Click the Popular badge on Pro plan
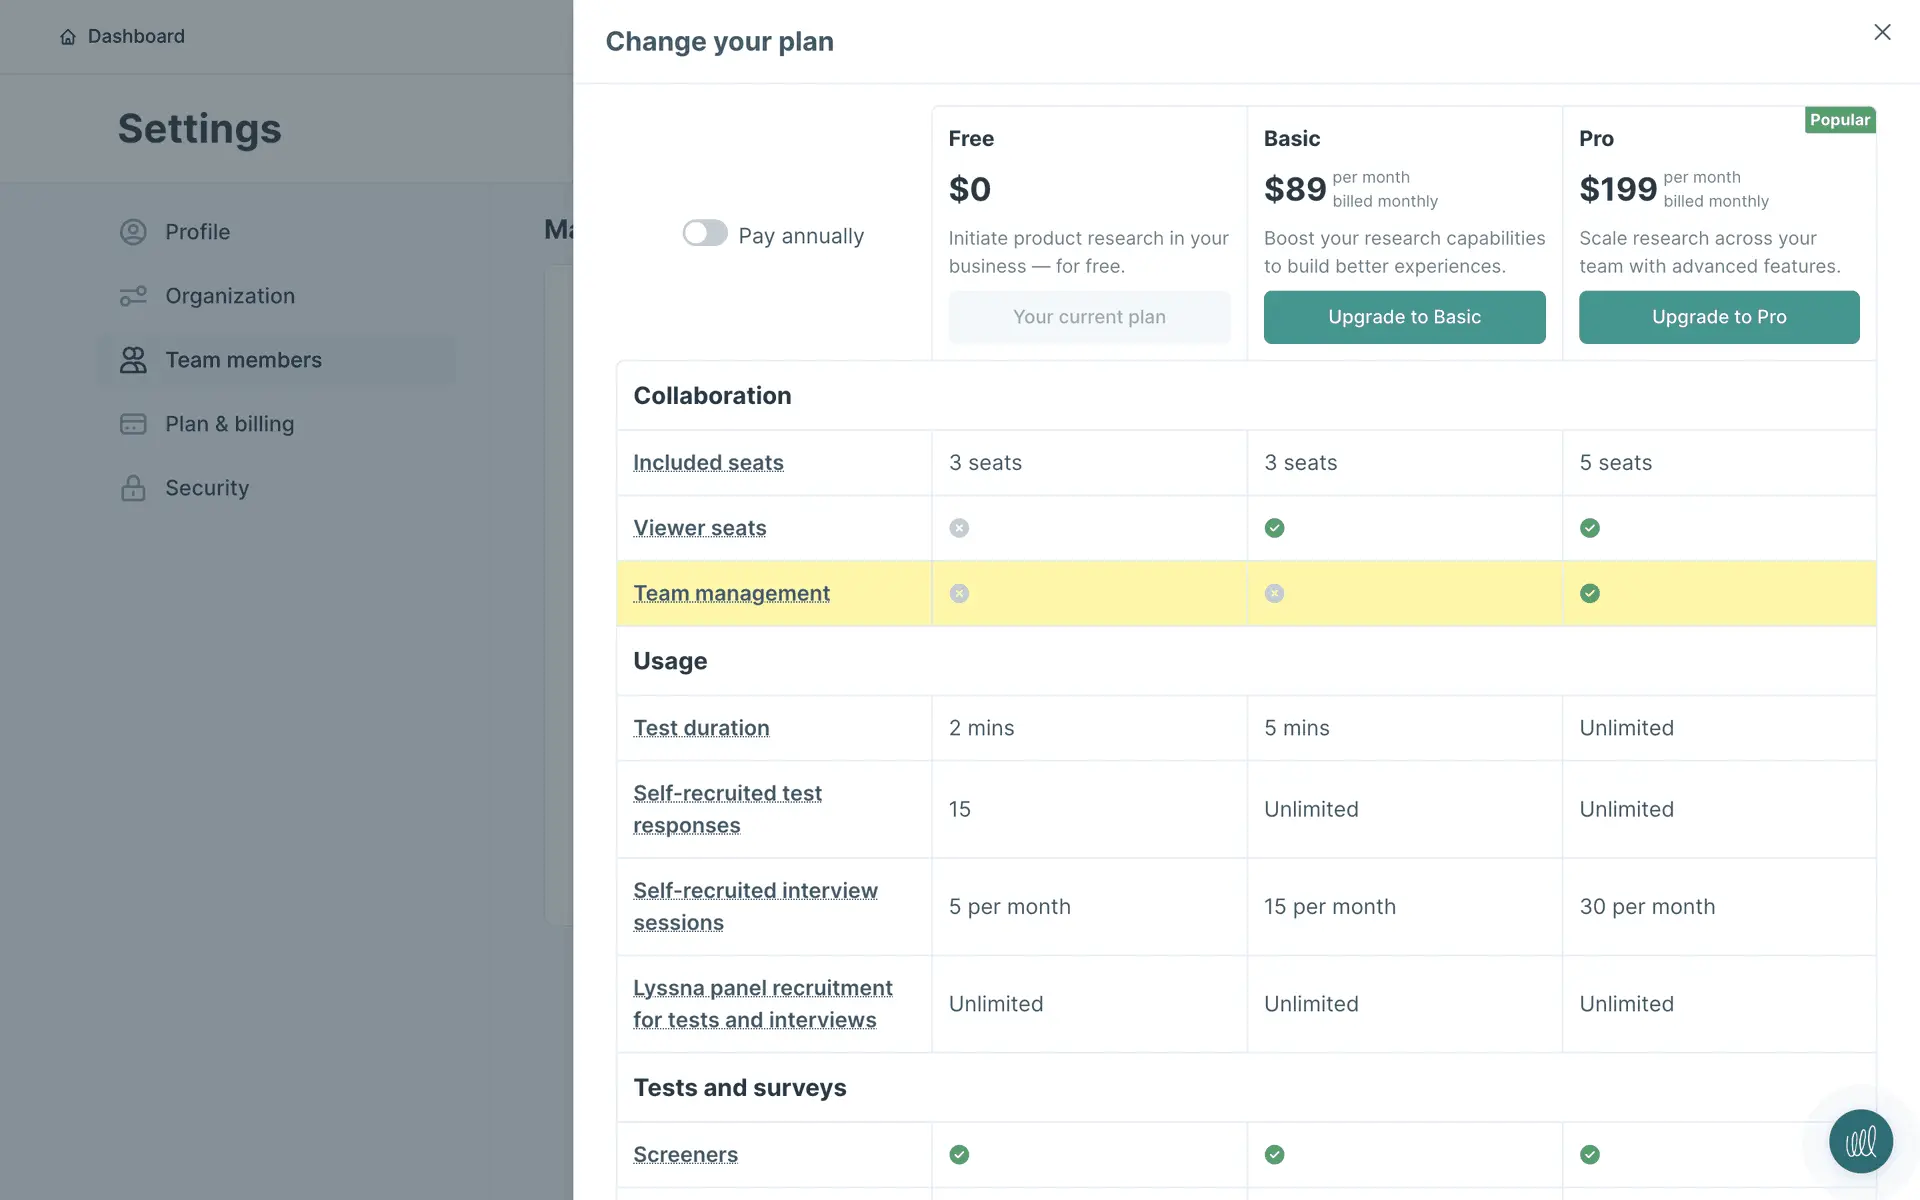Image resolution: width=1920 pixels, height=1200 pixels. 1839,120
